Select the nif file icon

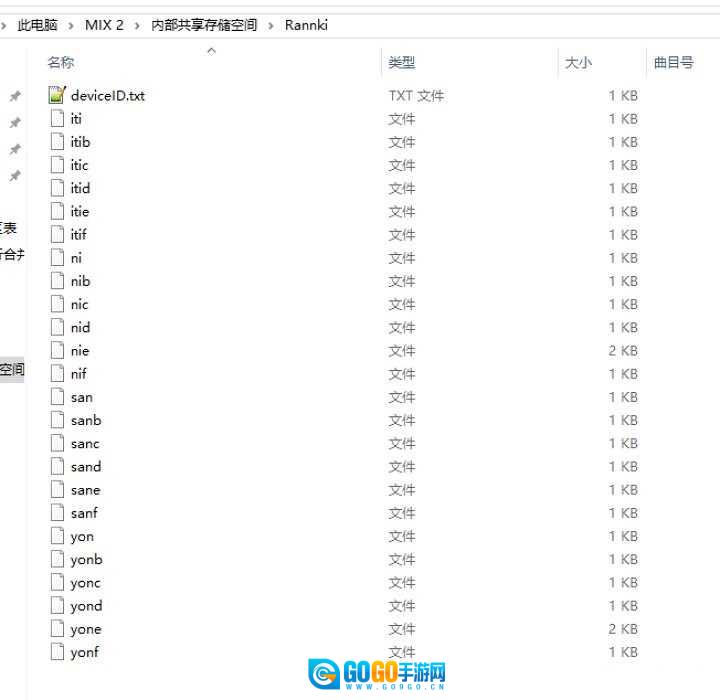57,374
